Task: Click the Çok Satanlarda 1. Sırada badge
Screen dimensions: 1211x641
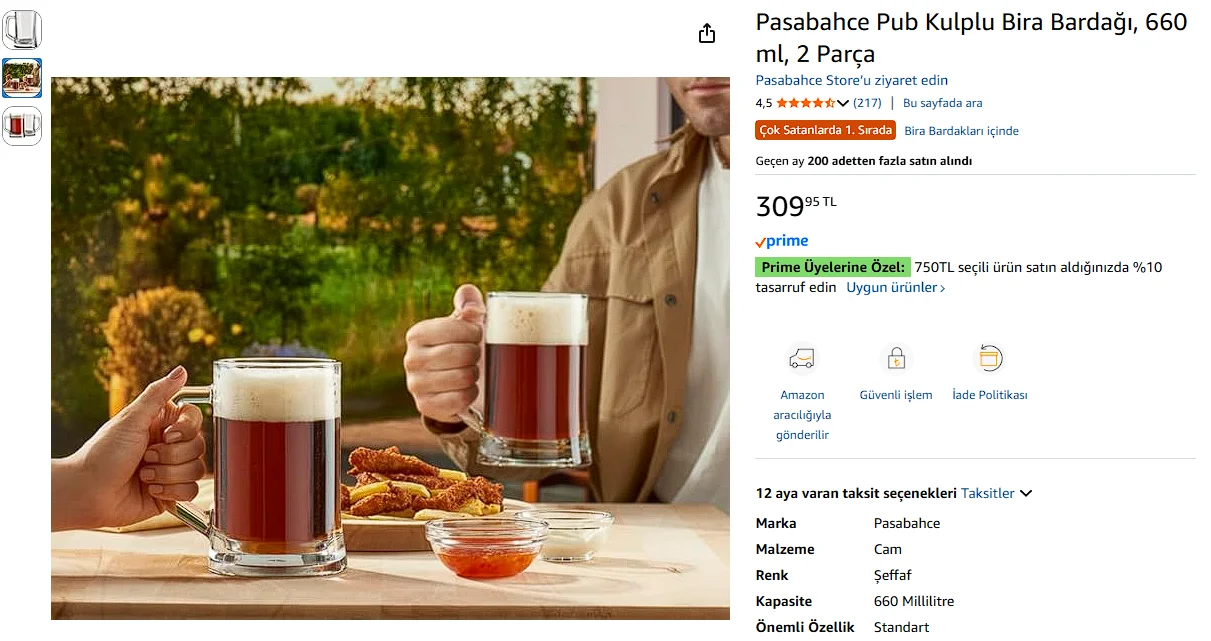Action: point(825,130)
